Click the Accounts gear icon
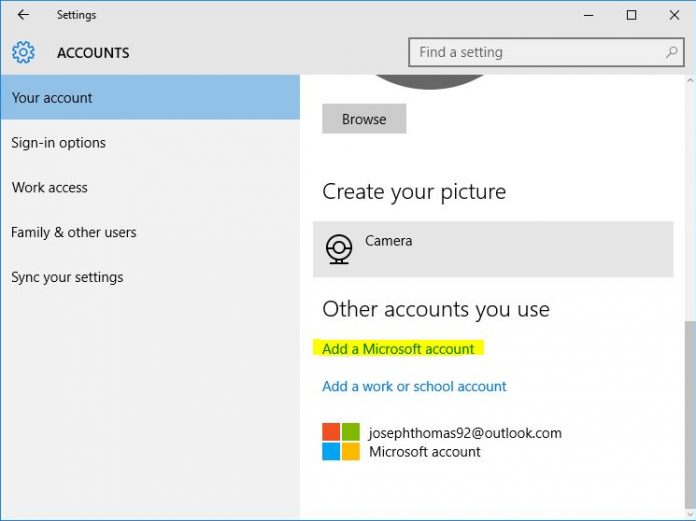This screenshot has width=696, height=521. click(x=23, y=53)
